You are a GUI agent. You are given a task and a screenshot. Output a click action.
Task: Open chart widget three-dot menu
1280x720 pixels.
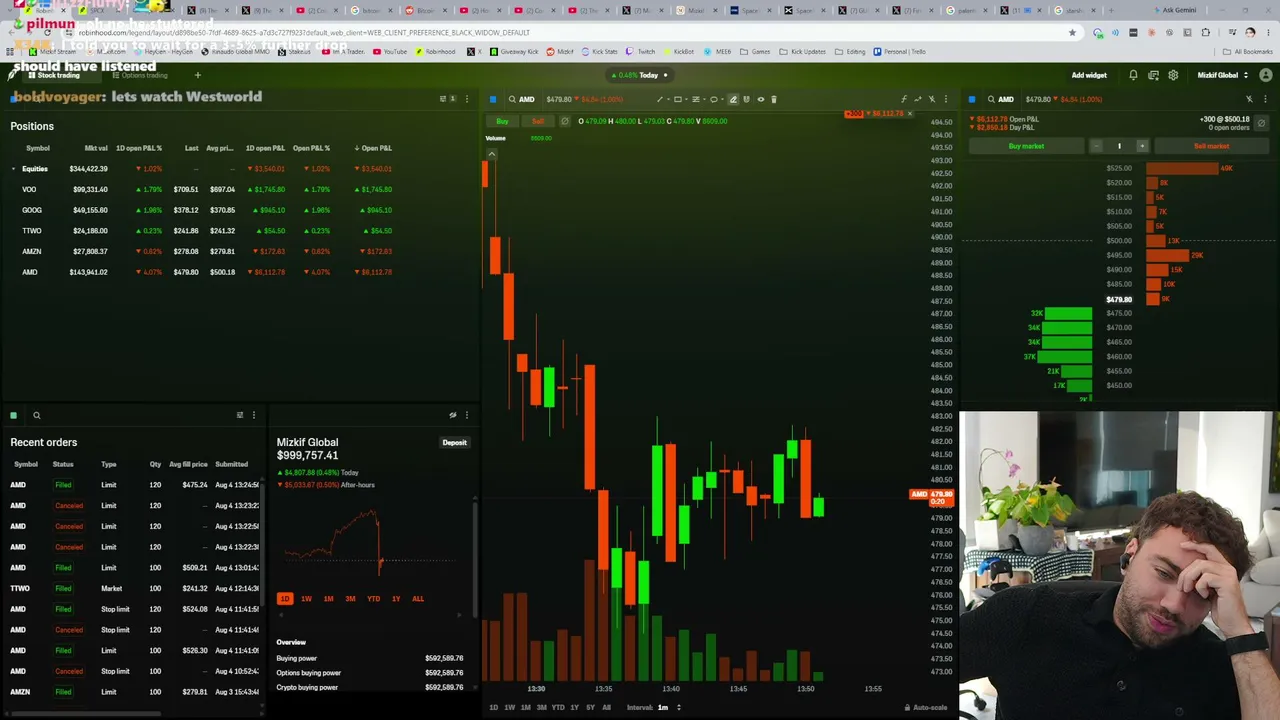coord(946,99)
